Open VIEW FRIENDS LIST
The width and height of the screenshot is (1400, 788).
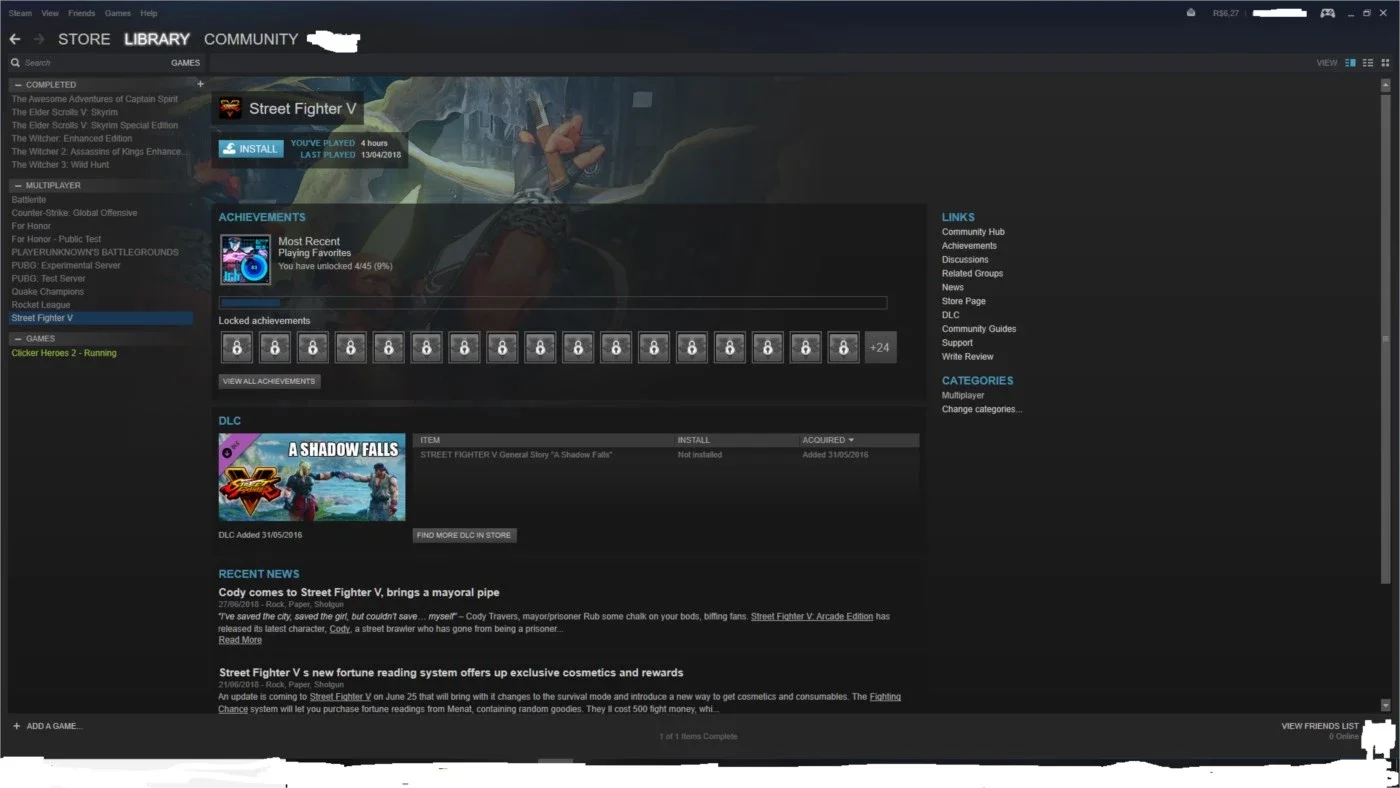click(x=1320, y=726)
